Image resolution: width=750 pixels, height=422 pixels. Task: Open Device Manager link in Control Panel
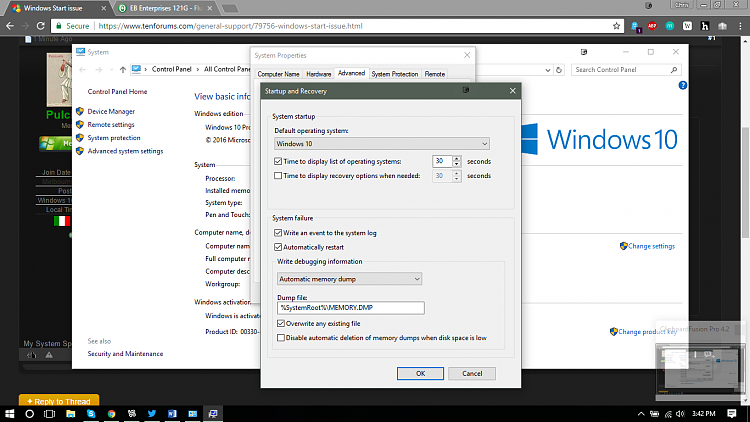[111, 111]
